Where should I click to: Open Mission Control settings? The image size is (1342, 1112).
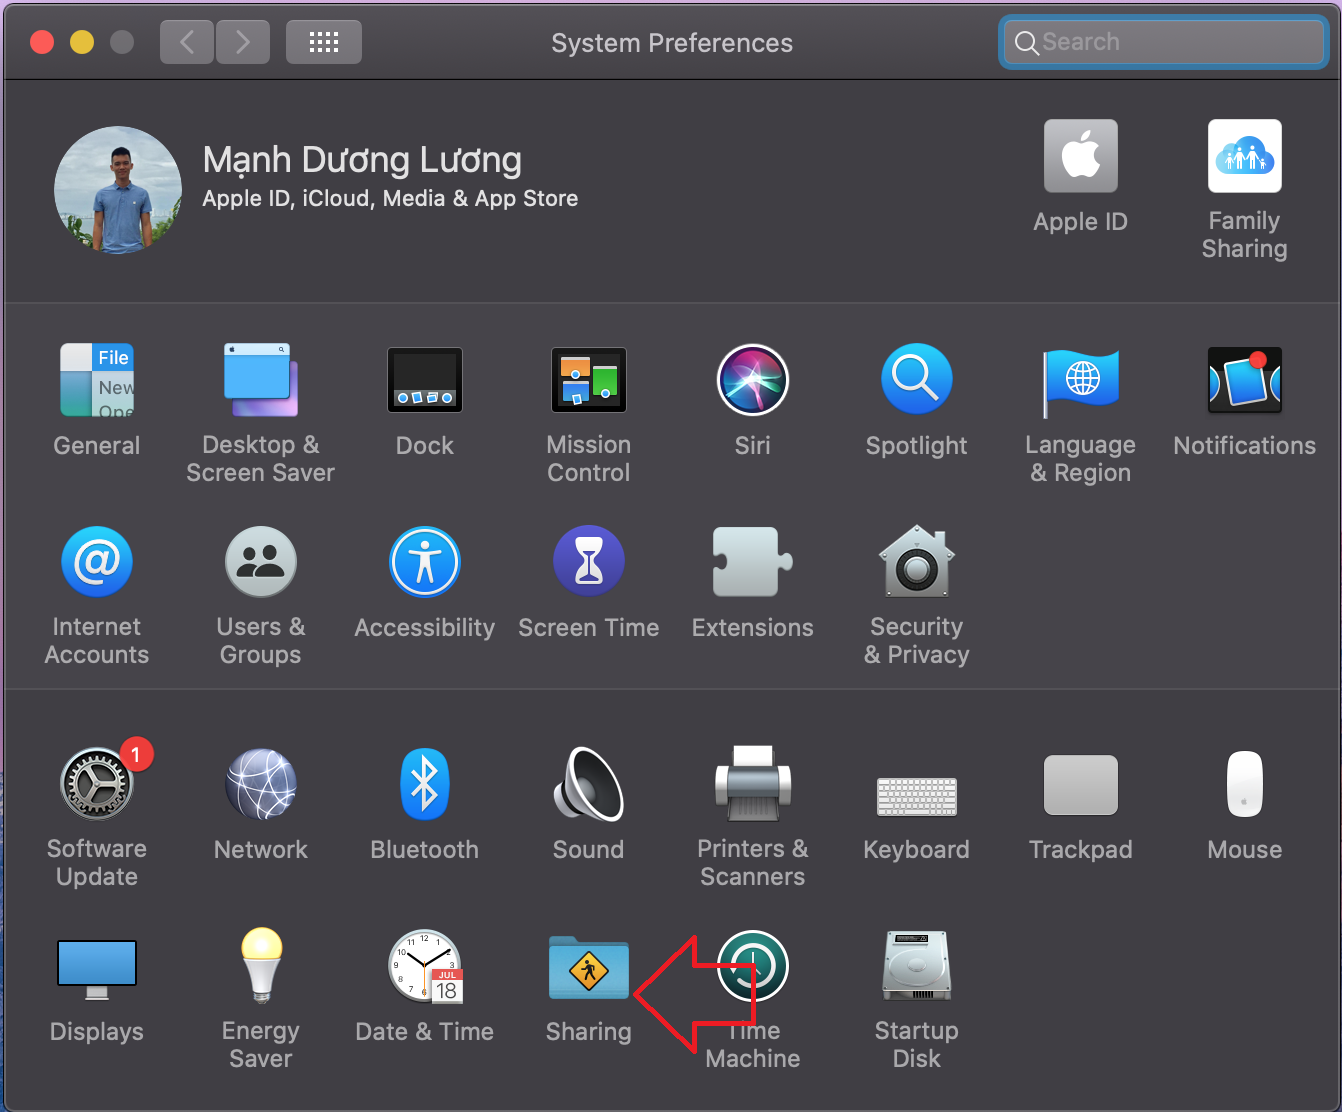tap(589, 380)
